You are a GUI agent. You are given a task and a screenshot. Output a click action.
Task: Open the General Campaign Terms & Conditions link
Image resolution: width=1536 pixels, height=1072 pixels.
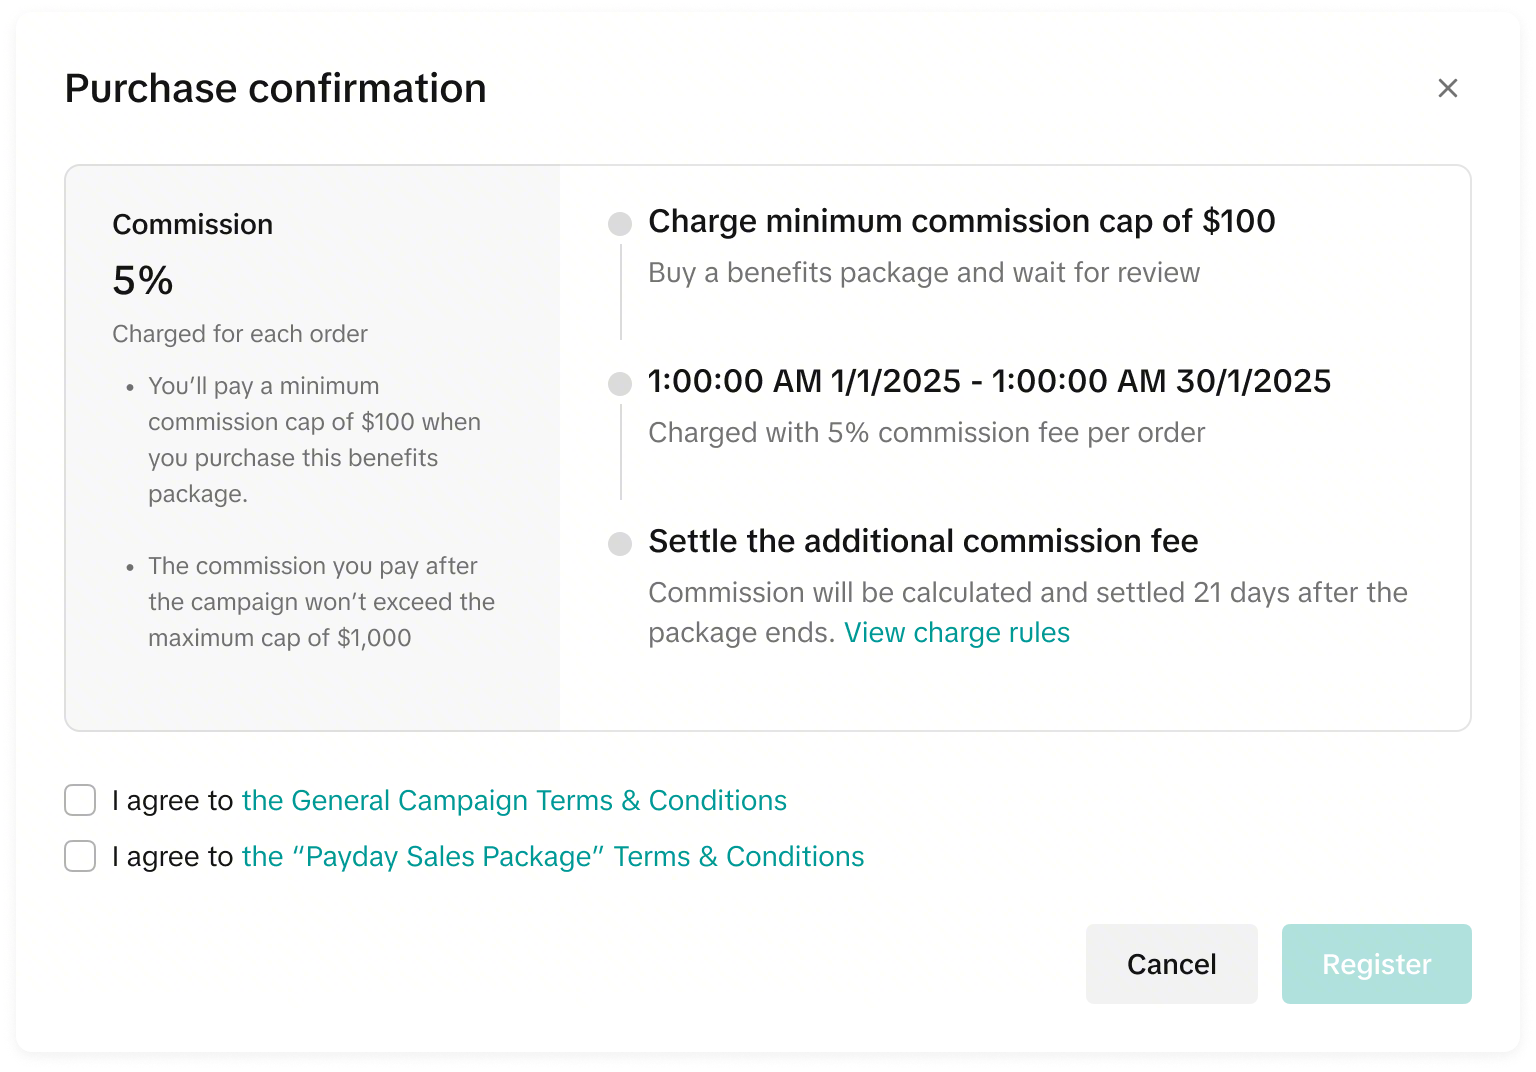(x=514, y=800)
